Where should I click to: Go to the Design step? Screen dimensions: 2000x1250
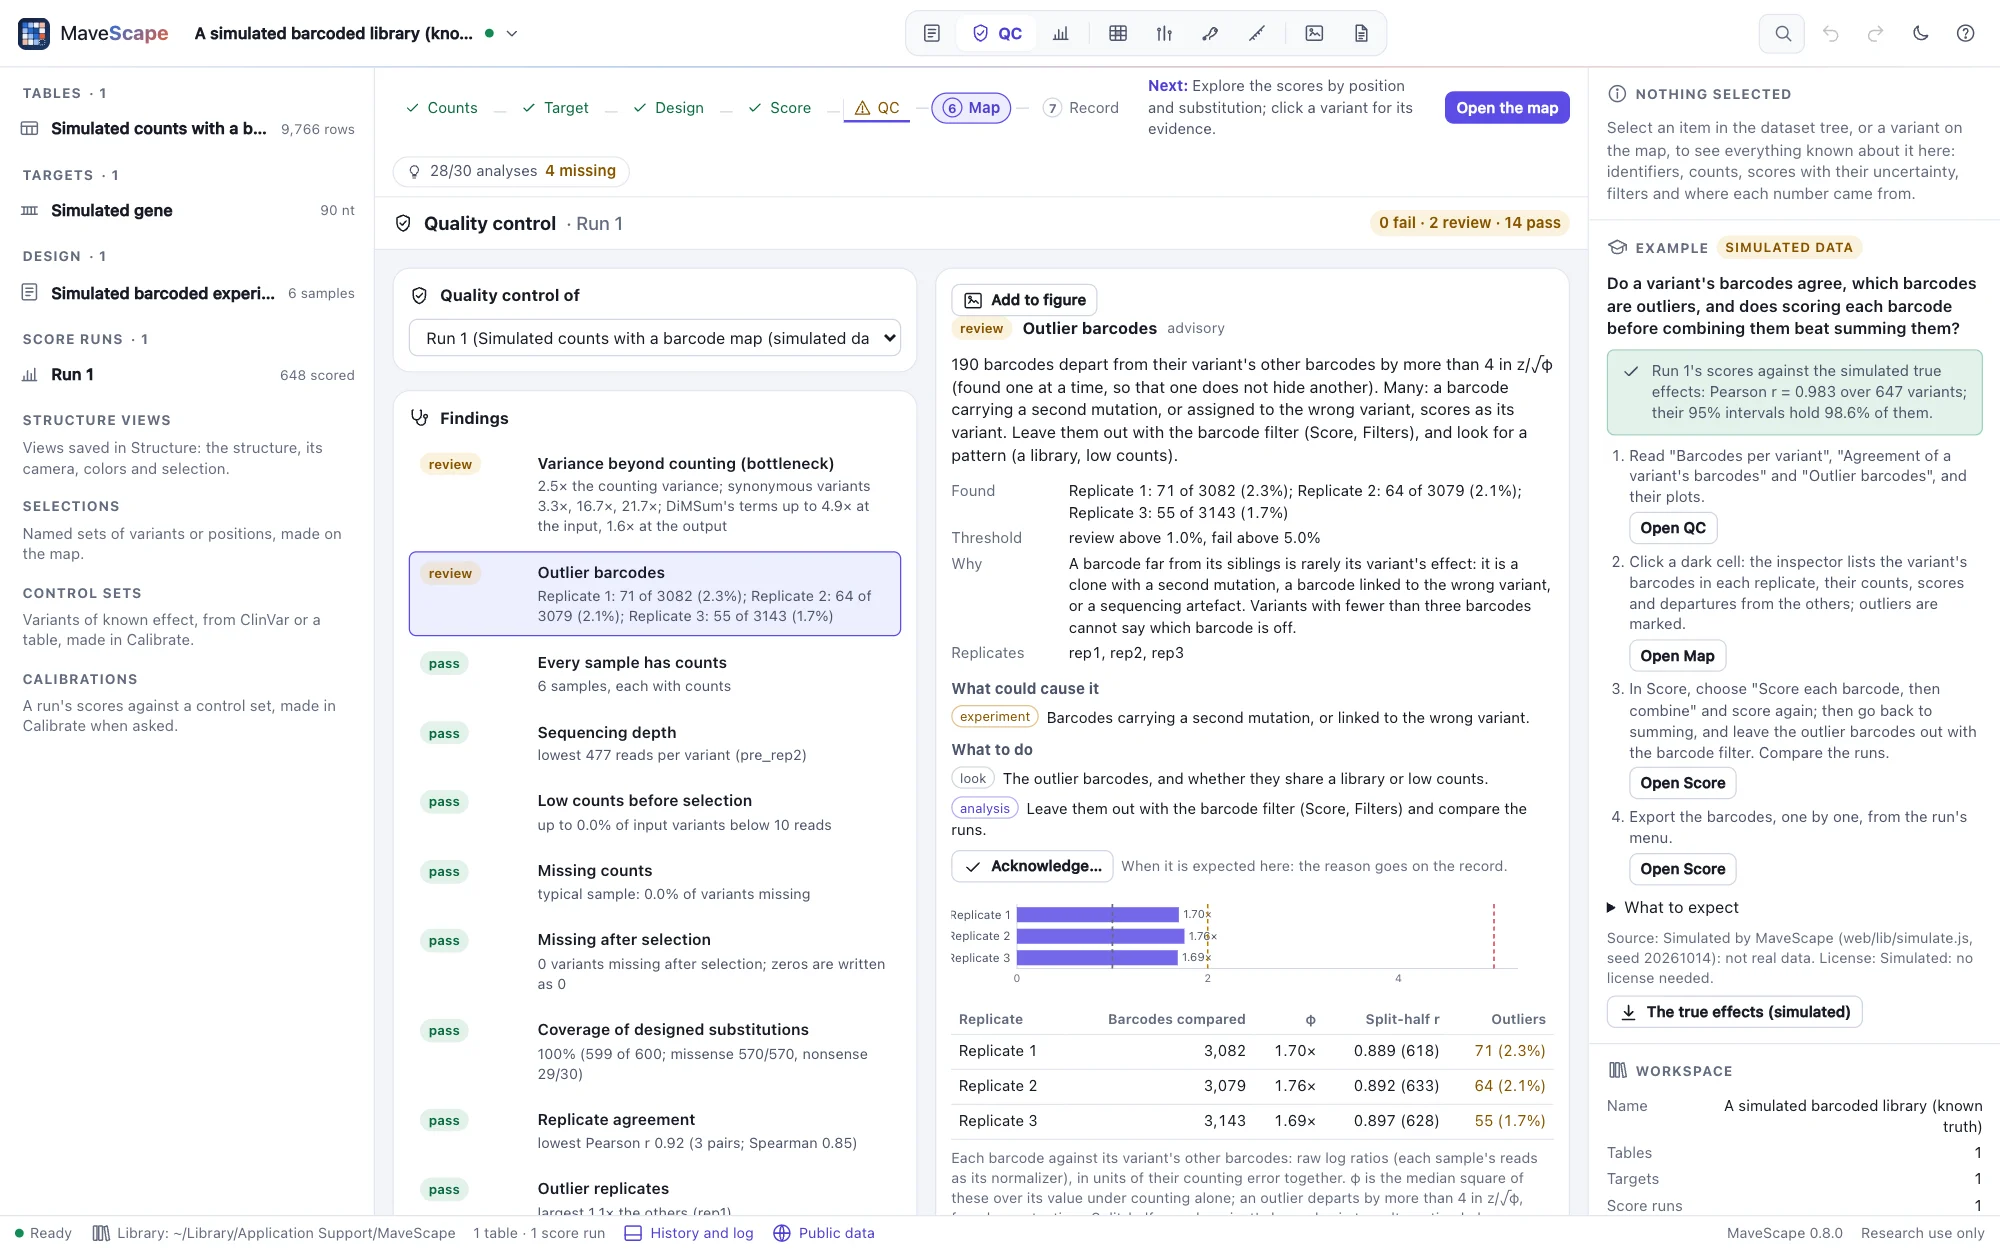(x=668, y=108)
